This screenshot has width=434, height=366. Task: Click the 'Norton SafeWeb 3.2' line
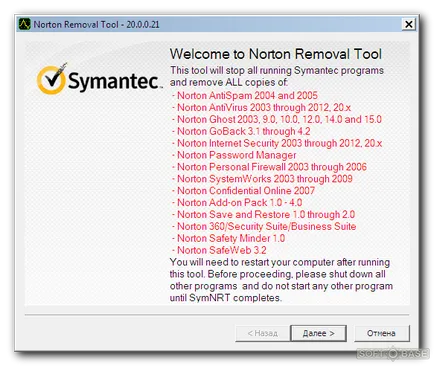[x=219, y=250]
